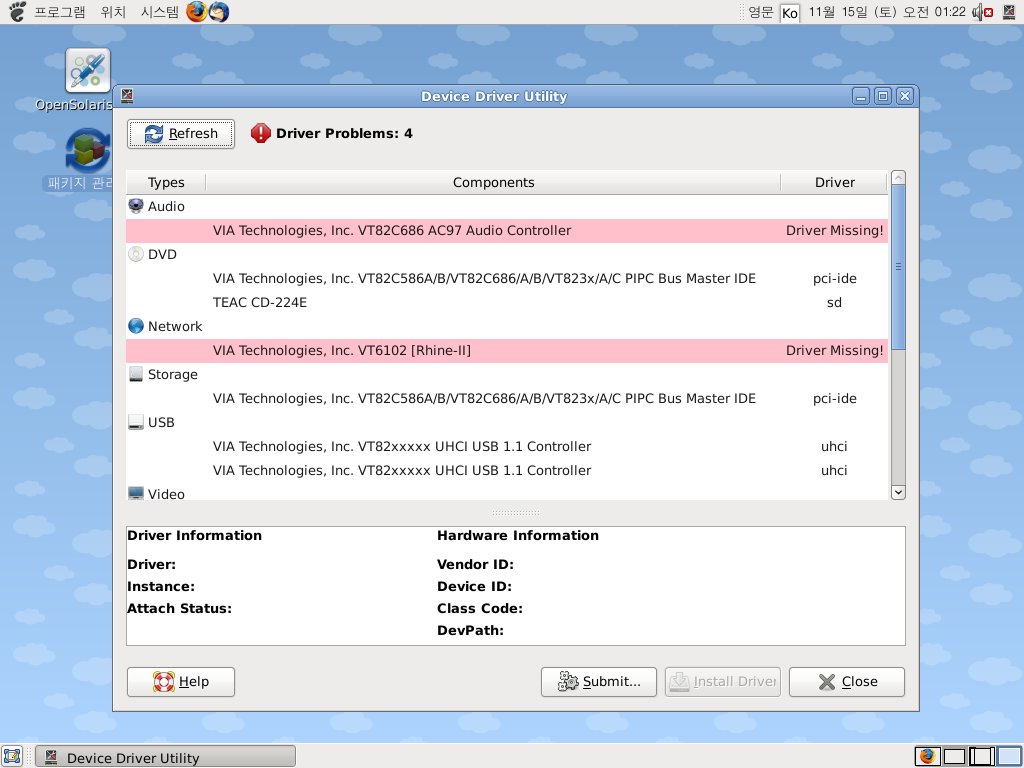Click the Refresh button
Viewport: 1024px width, 768px height.
click(x=181, y=134)
